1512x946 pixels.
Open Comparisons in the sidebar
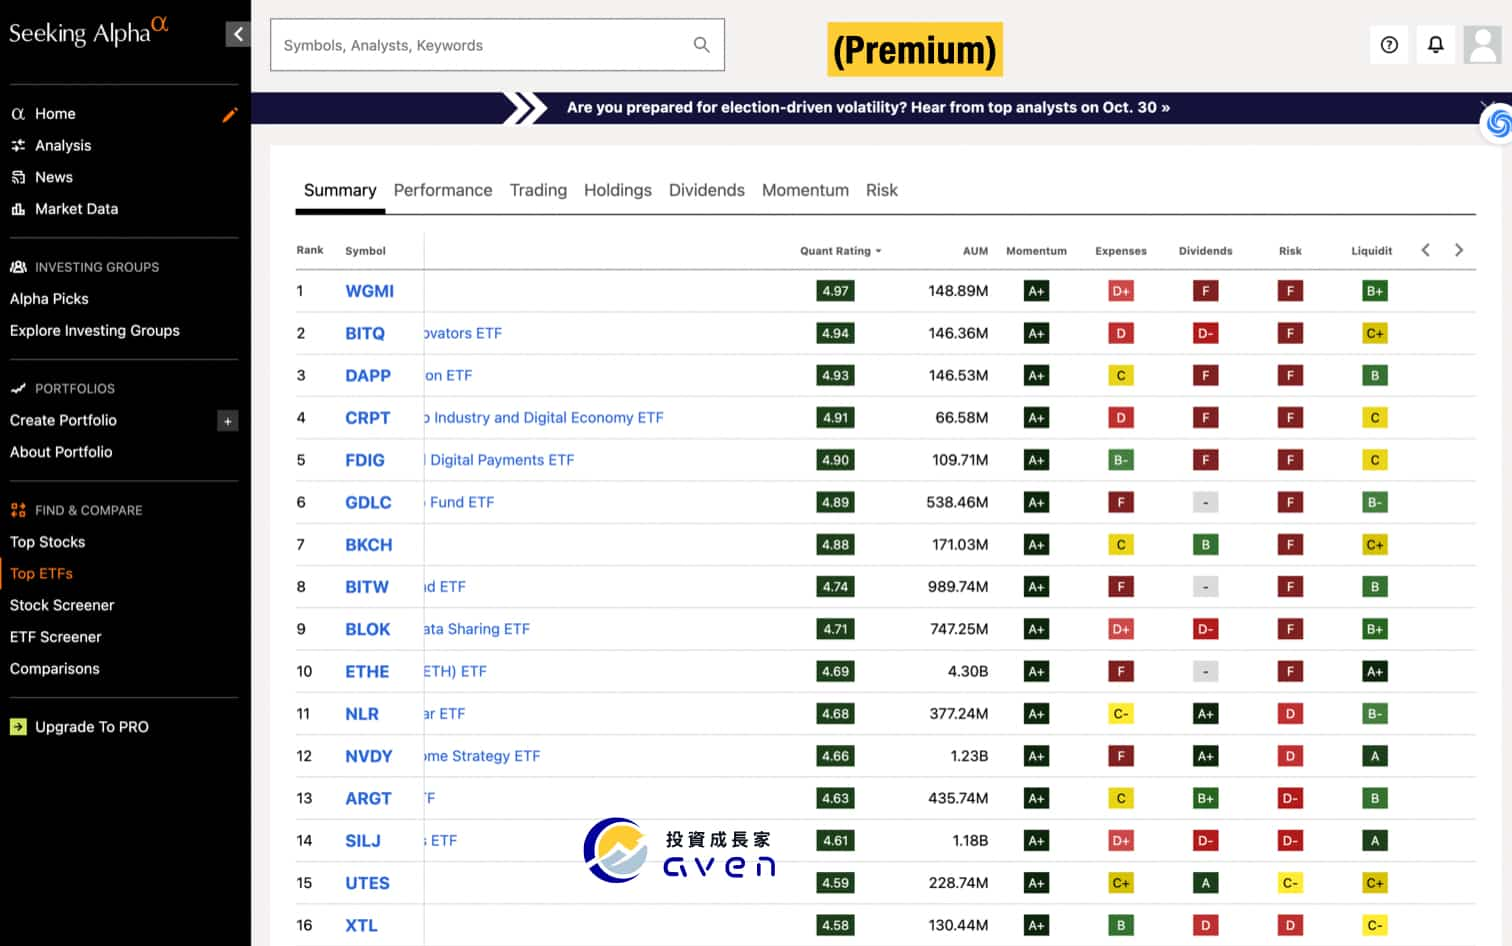click(x=55, y=669)
